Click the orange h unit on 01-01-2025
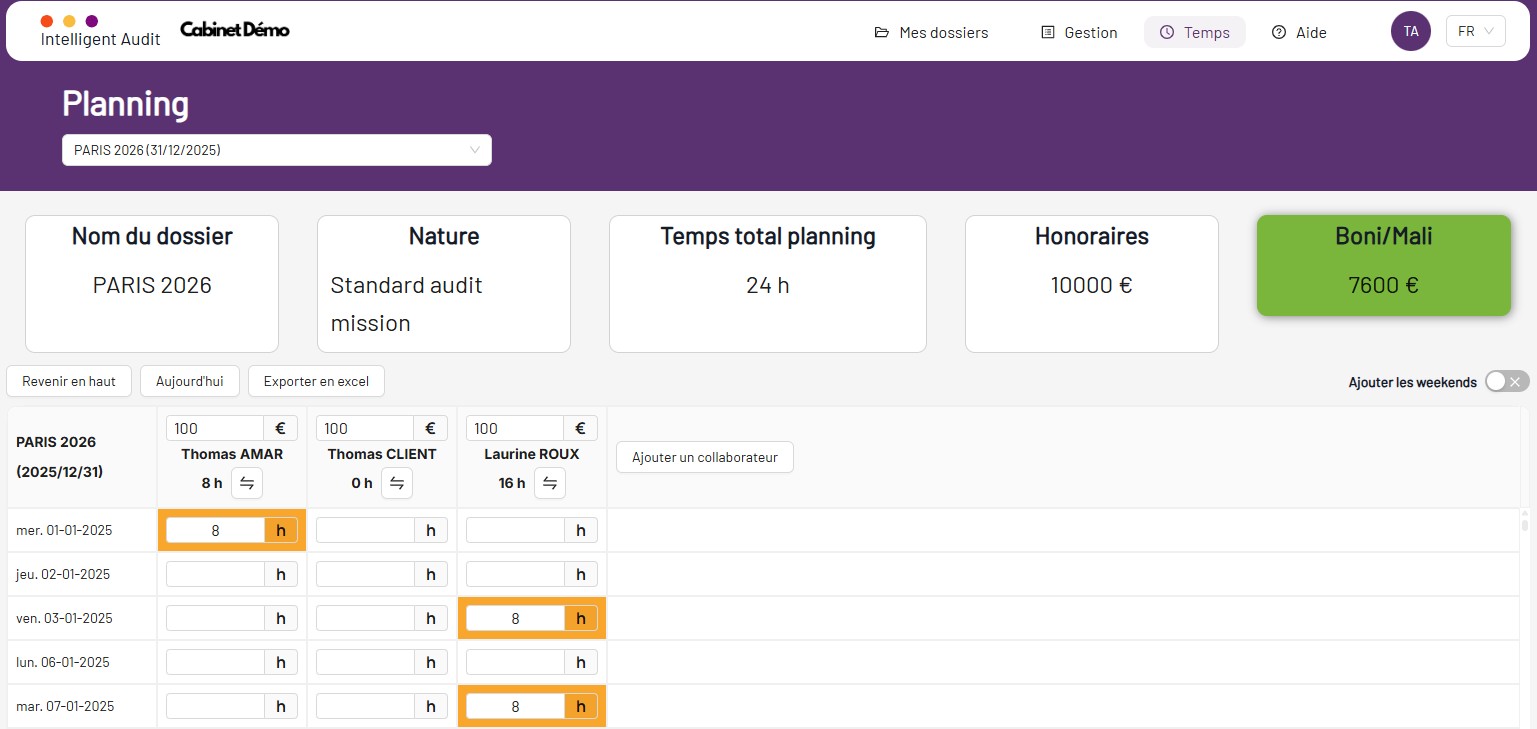 pyautogui.click(x=280, y=530)
